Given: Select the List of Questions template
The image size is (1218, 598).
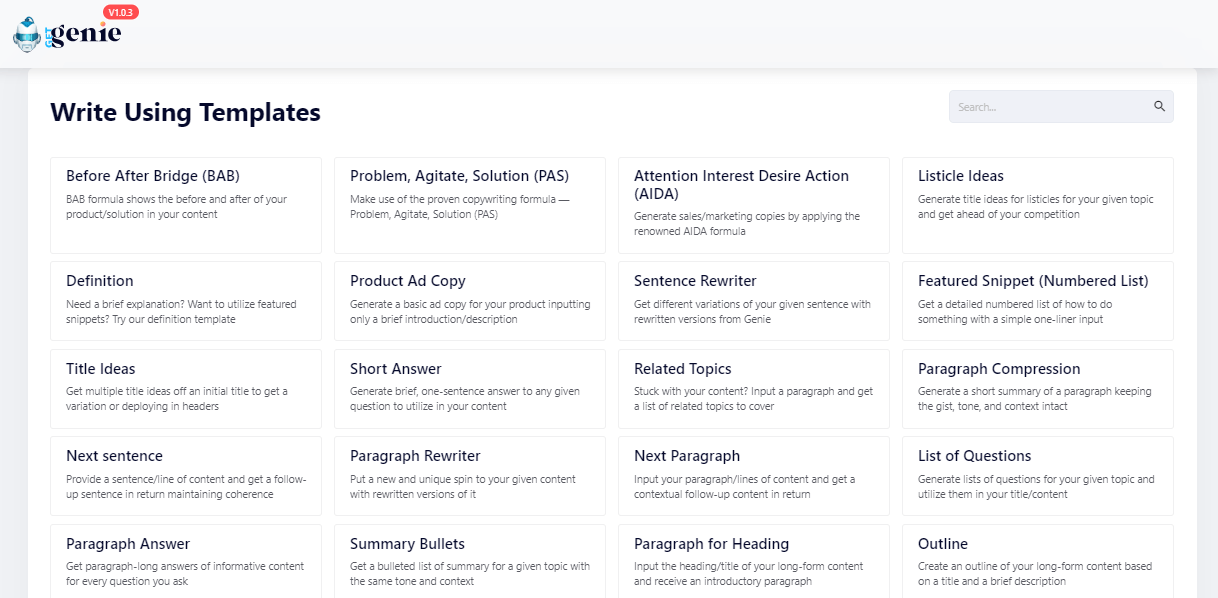Looking at the screenshot, I should pyautogui.click(x=1038, y=476).
